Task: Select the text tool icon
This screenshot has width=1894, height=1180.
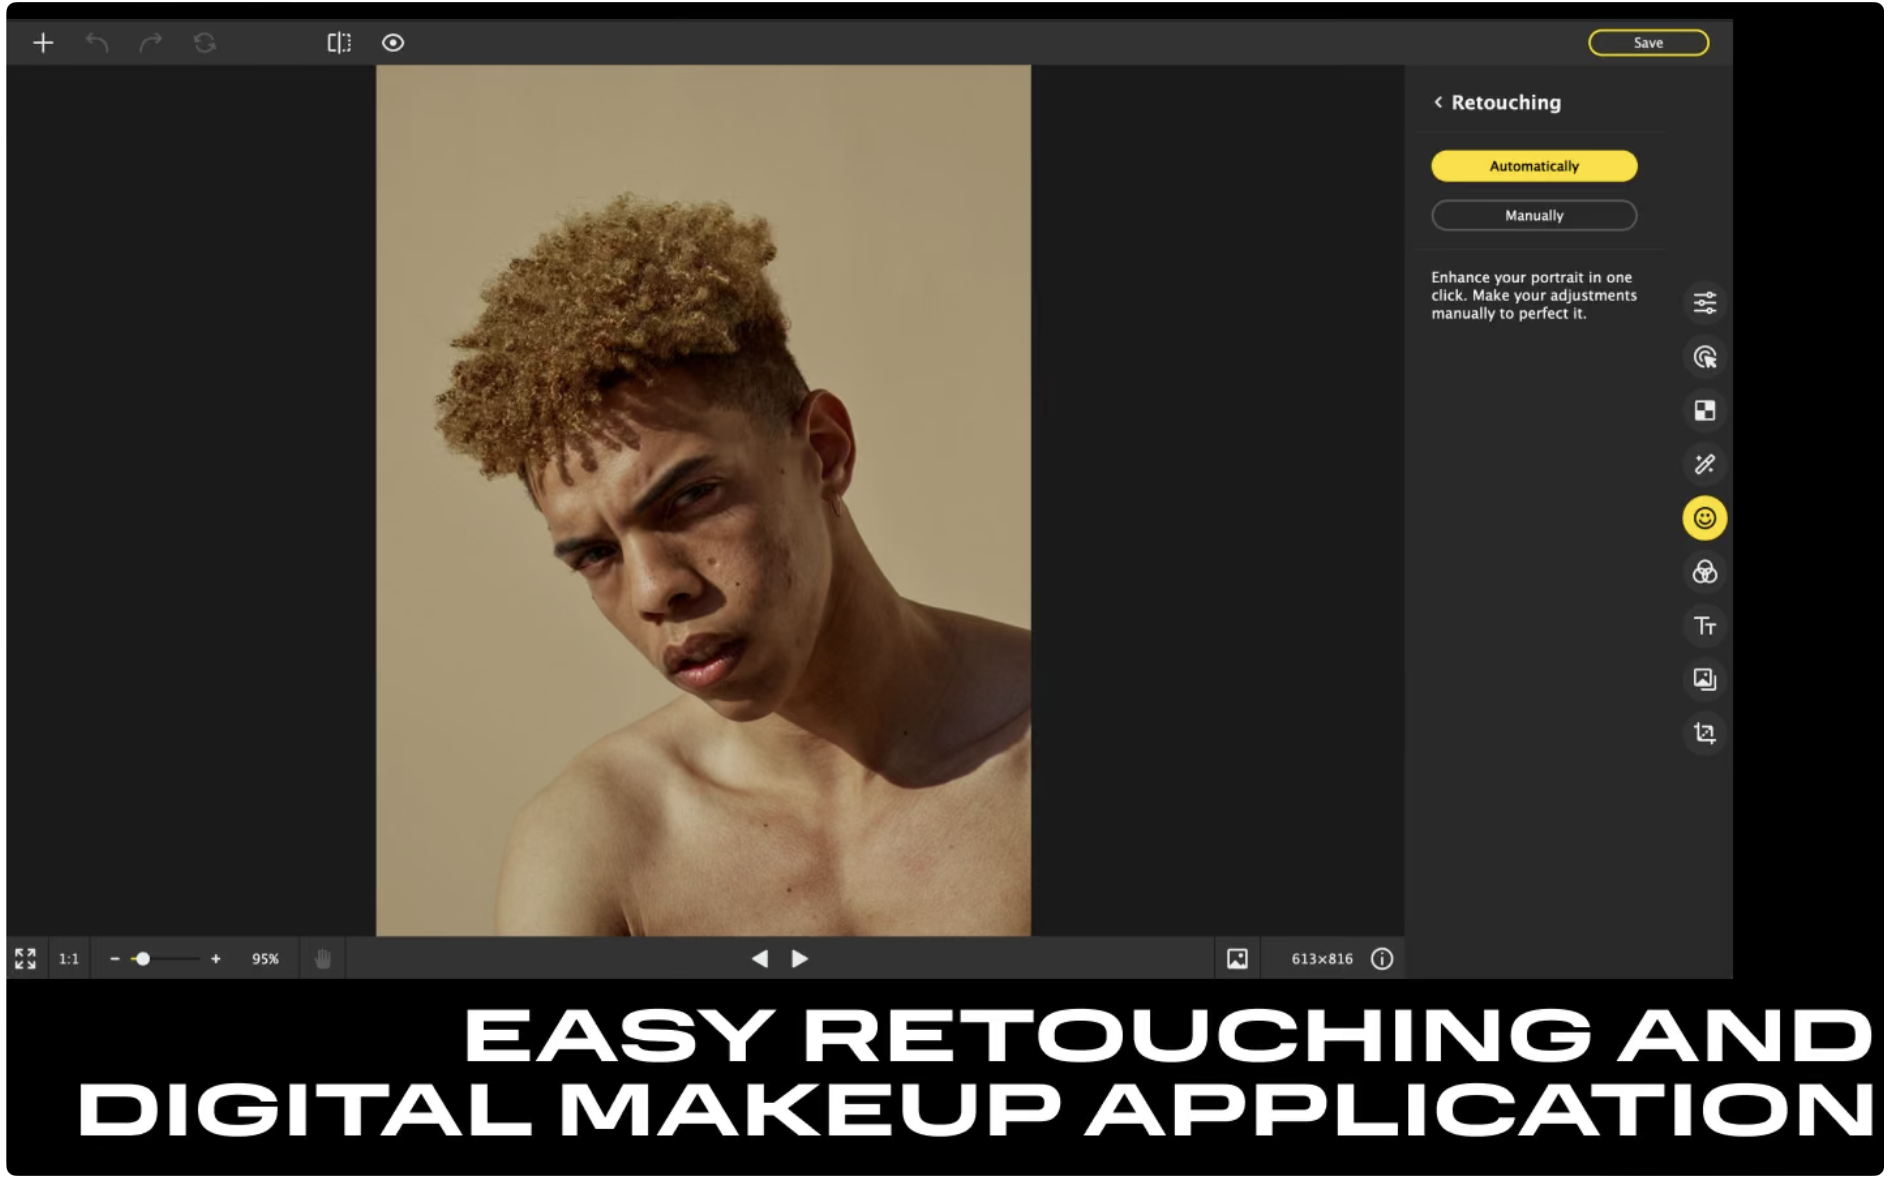Action: (1704, 626)
